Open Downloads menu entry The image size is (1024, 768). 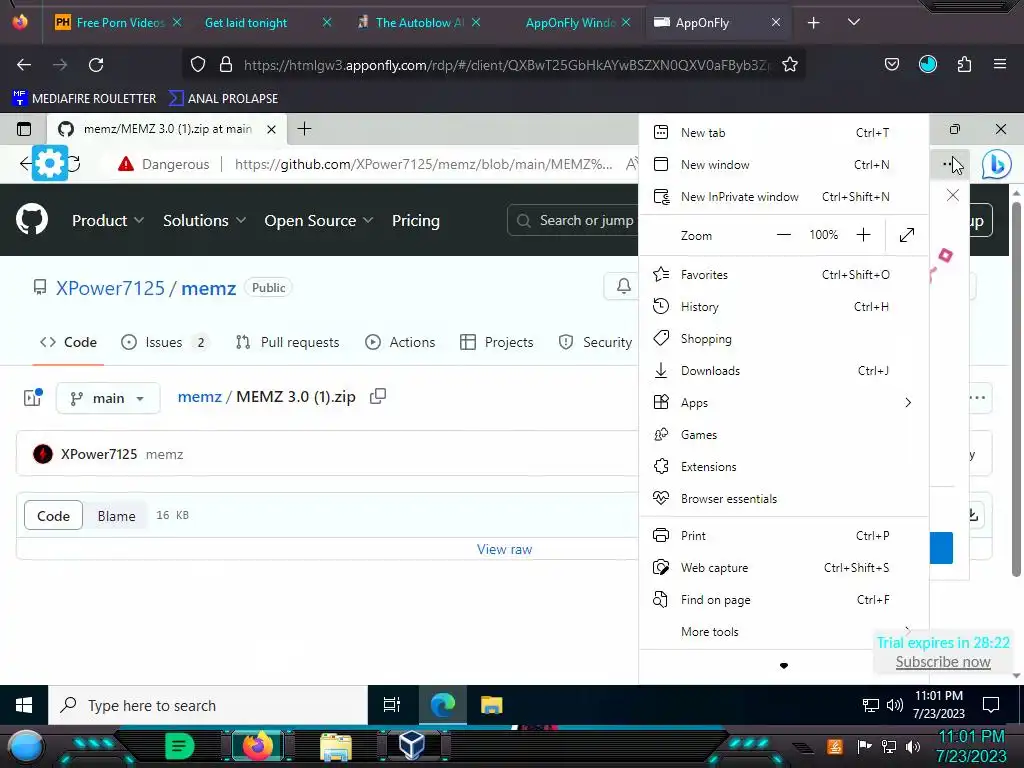(784, 371)
